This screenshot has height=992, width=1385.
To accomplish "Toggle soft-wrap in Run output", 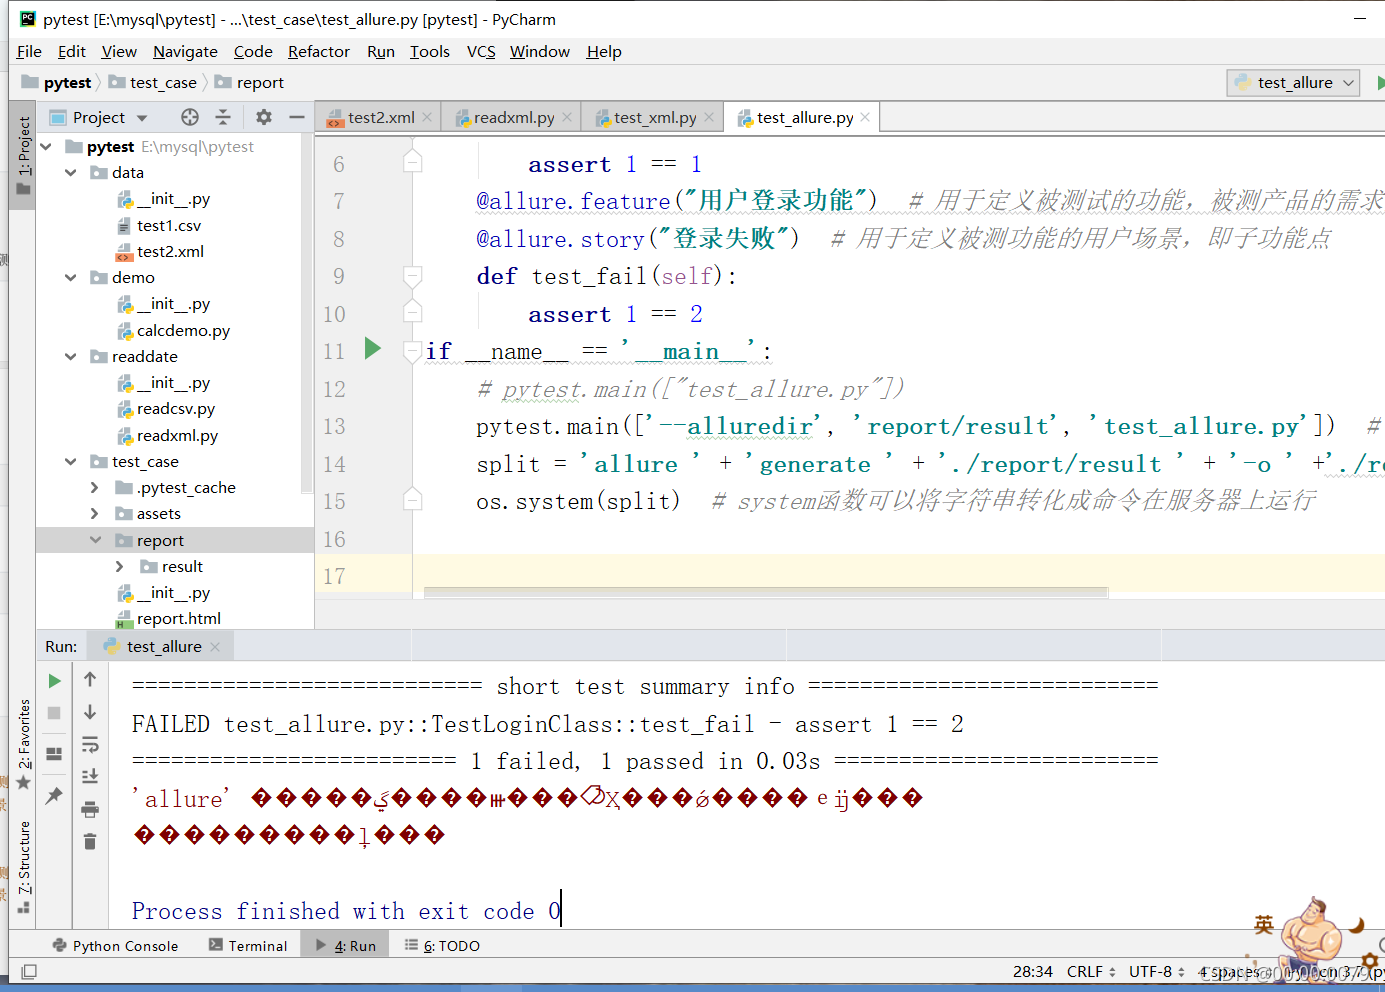I will (x=90, y=745).
